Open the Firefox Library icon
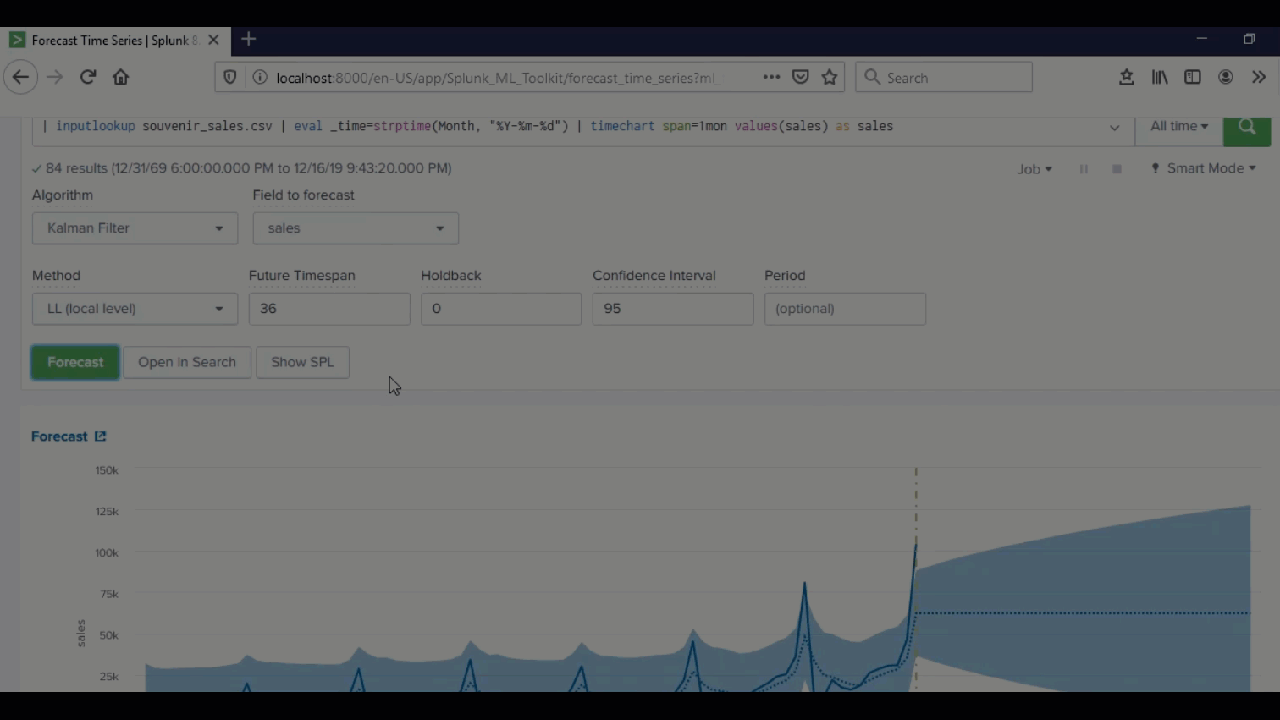Image resolution: width=1280 pixels, height=720 pixels. [1159, 77]
